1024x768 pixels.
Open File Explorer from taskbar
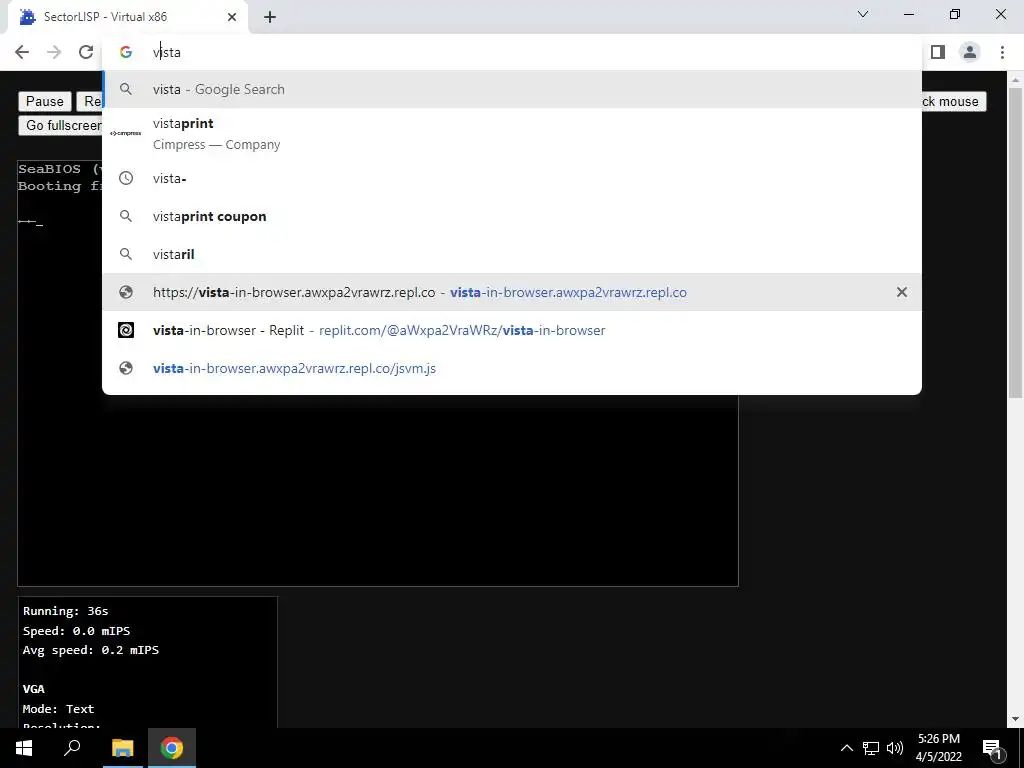122,748
